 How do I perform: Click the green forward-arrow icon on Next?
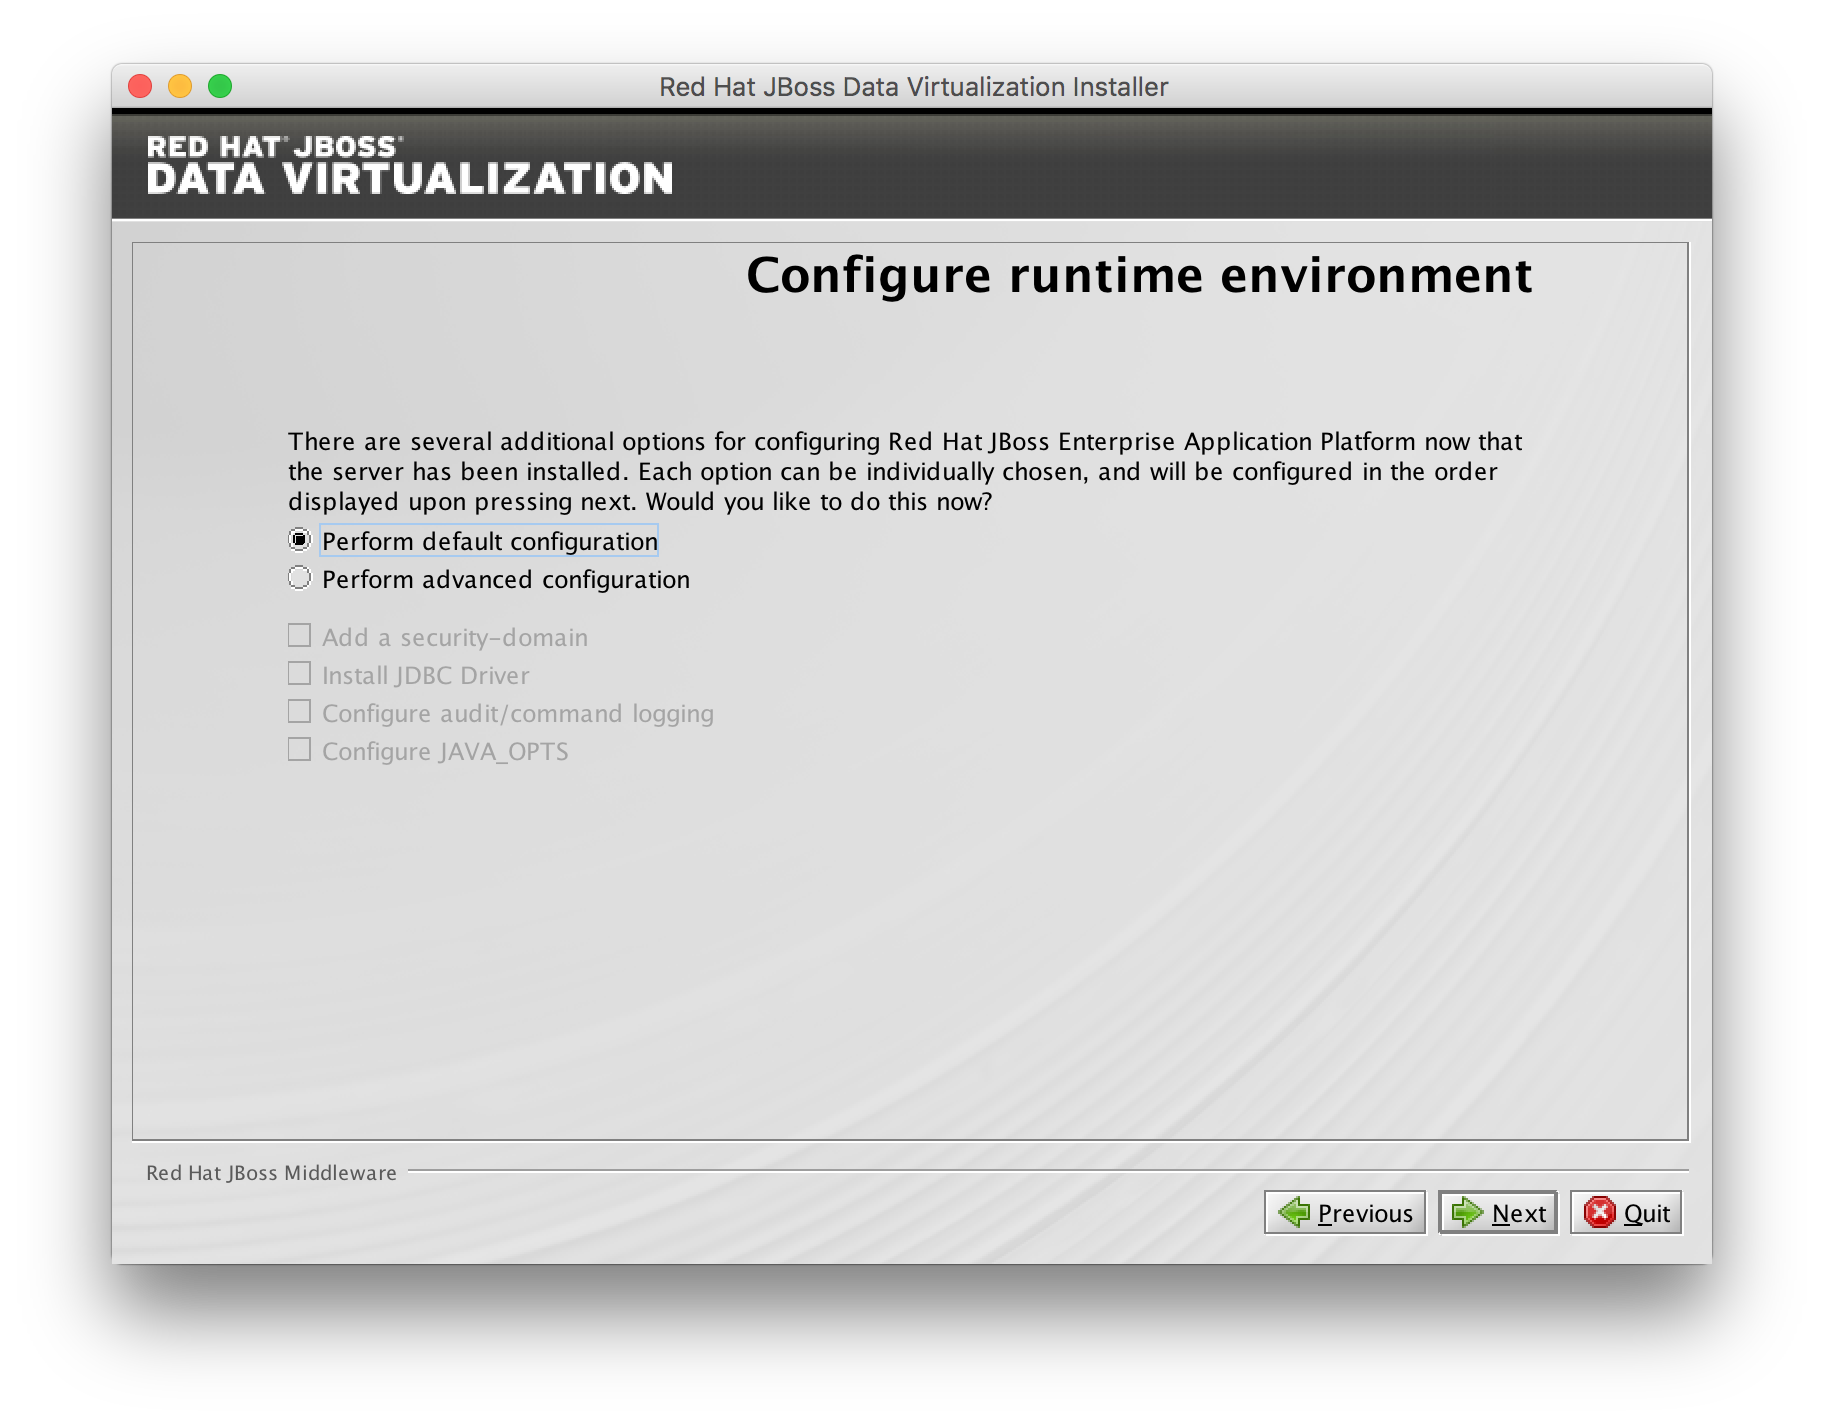1466,1212
